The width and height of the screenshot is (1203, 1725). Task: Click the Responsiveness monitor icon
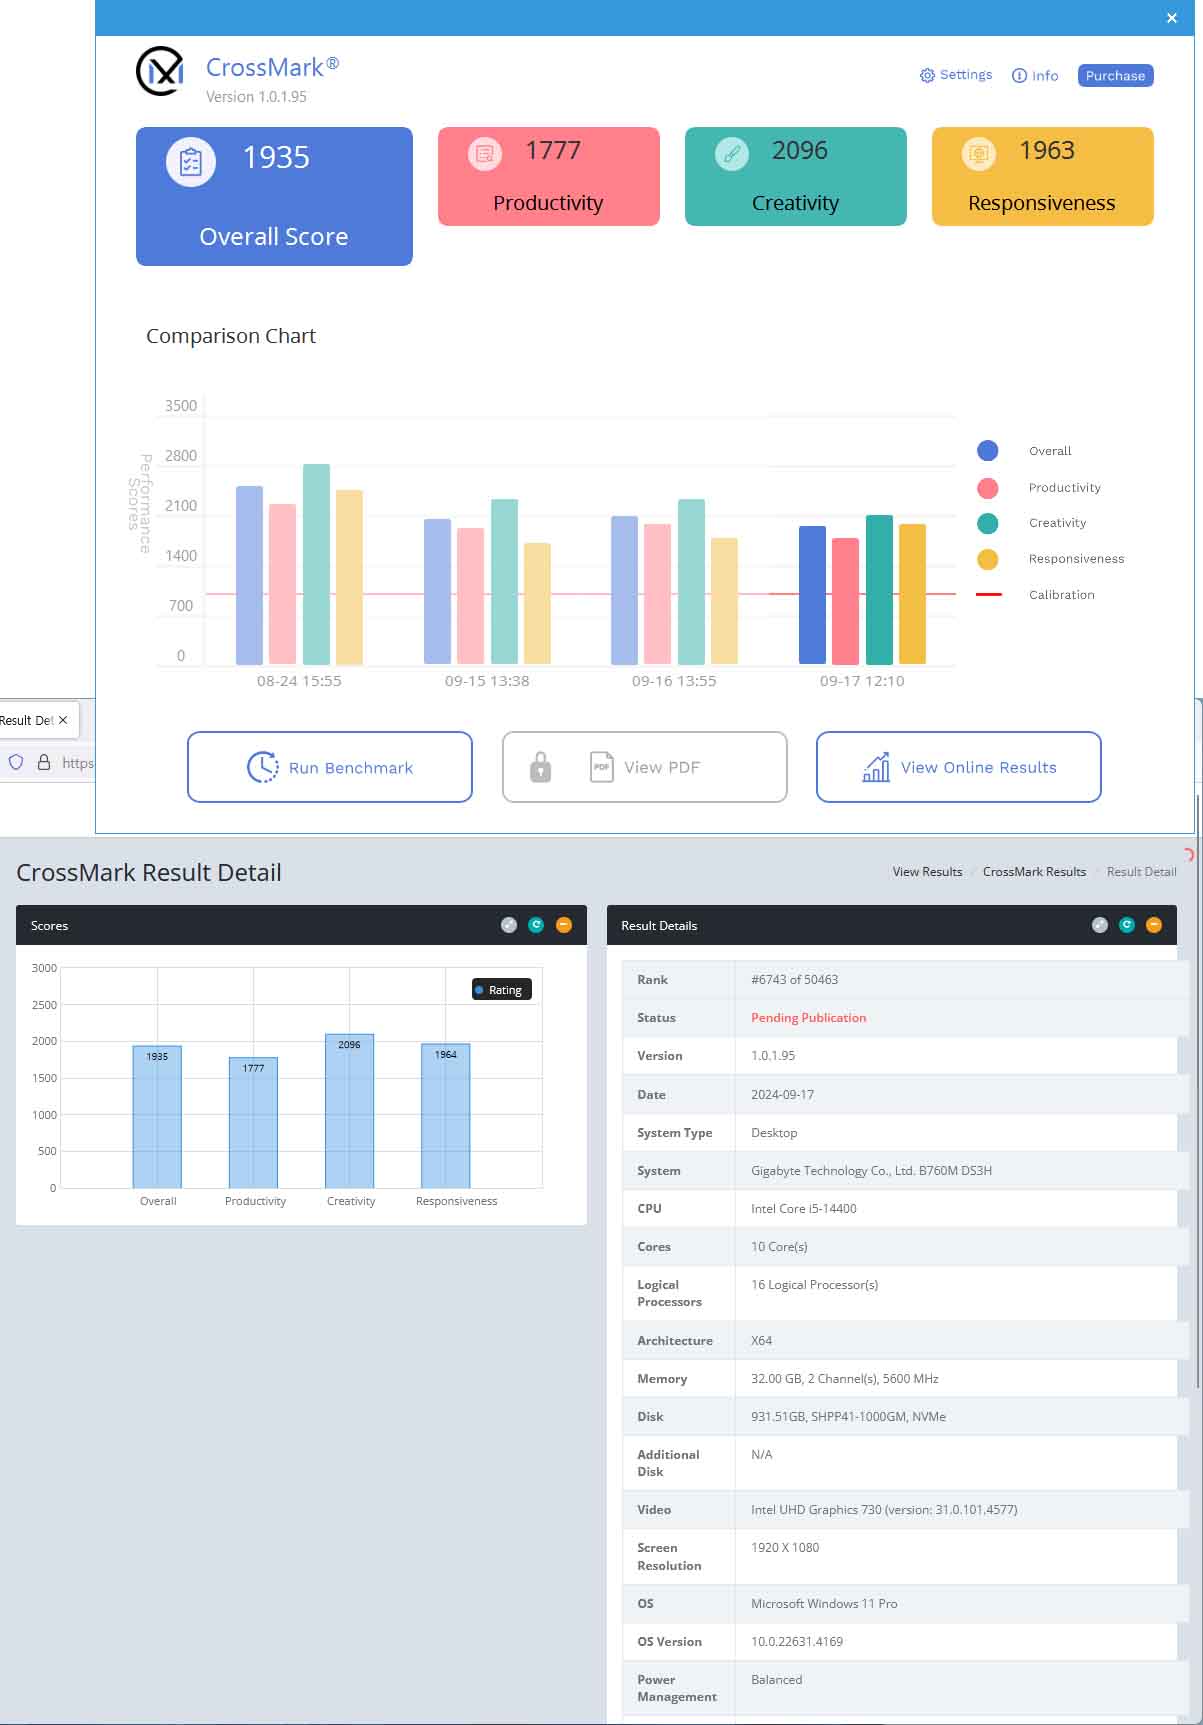click(x=979, y=153)
